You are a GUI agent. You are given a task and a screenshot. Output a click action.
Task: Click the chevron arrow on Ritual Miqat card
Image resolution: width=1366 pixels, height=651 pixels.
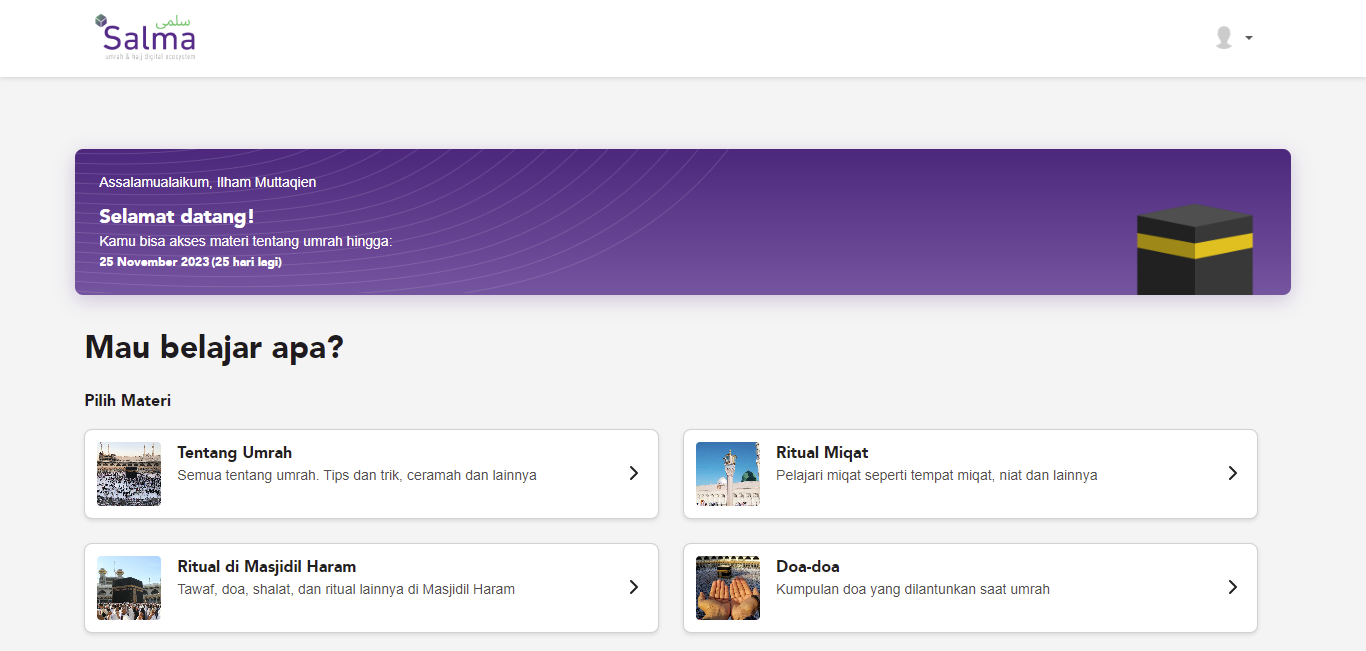coord(1232,473)
